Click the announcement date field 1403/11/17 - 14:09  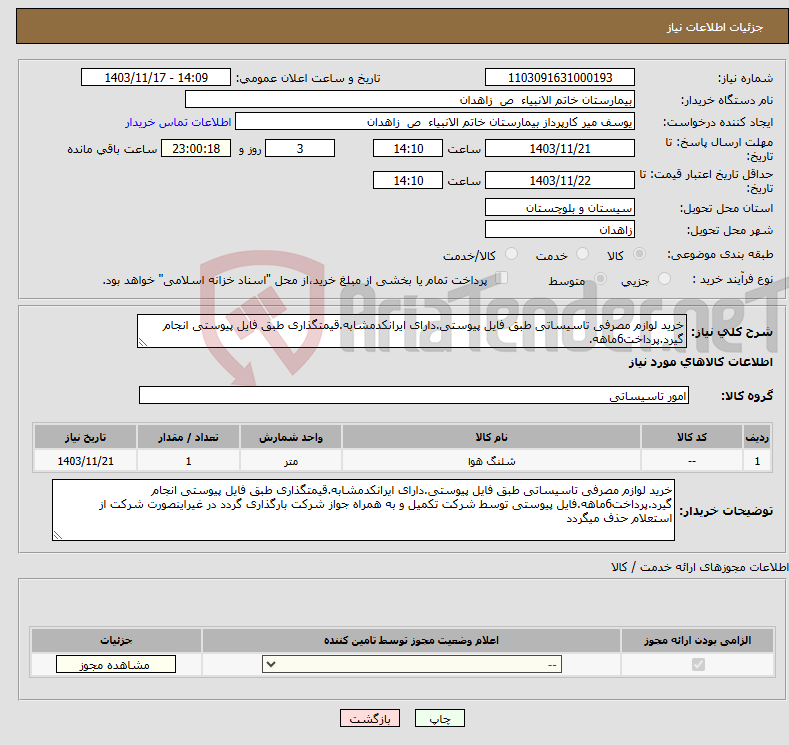click(x=156, y=77)
